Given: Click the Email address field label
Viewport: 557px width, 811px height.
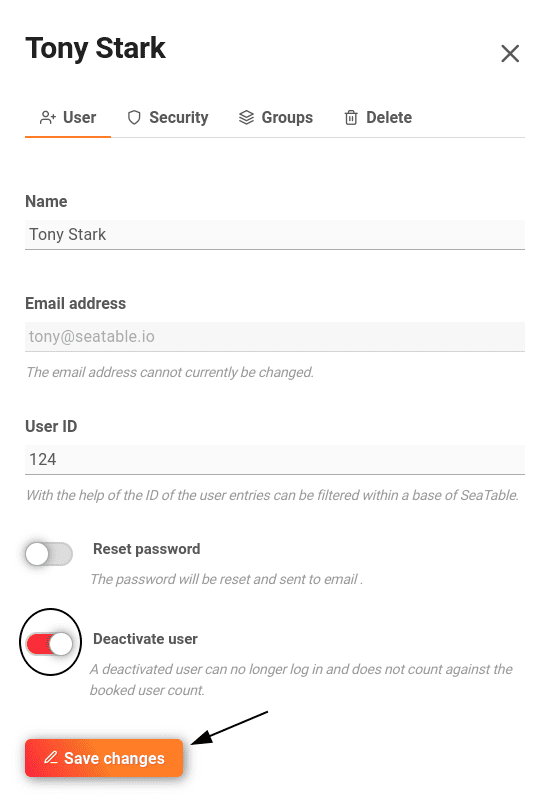Looking at the screenshot, I should [76, 304].
